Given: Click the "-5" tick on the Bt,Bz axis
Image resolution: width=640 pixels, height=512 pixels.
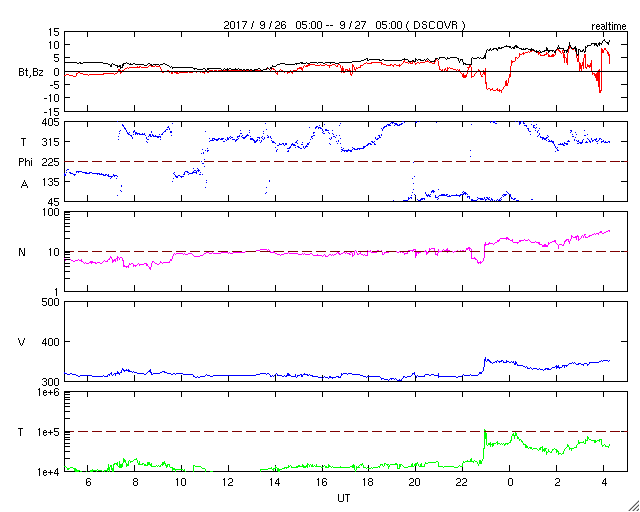Looking at the screenshot, I should [x=53, y=85].
